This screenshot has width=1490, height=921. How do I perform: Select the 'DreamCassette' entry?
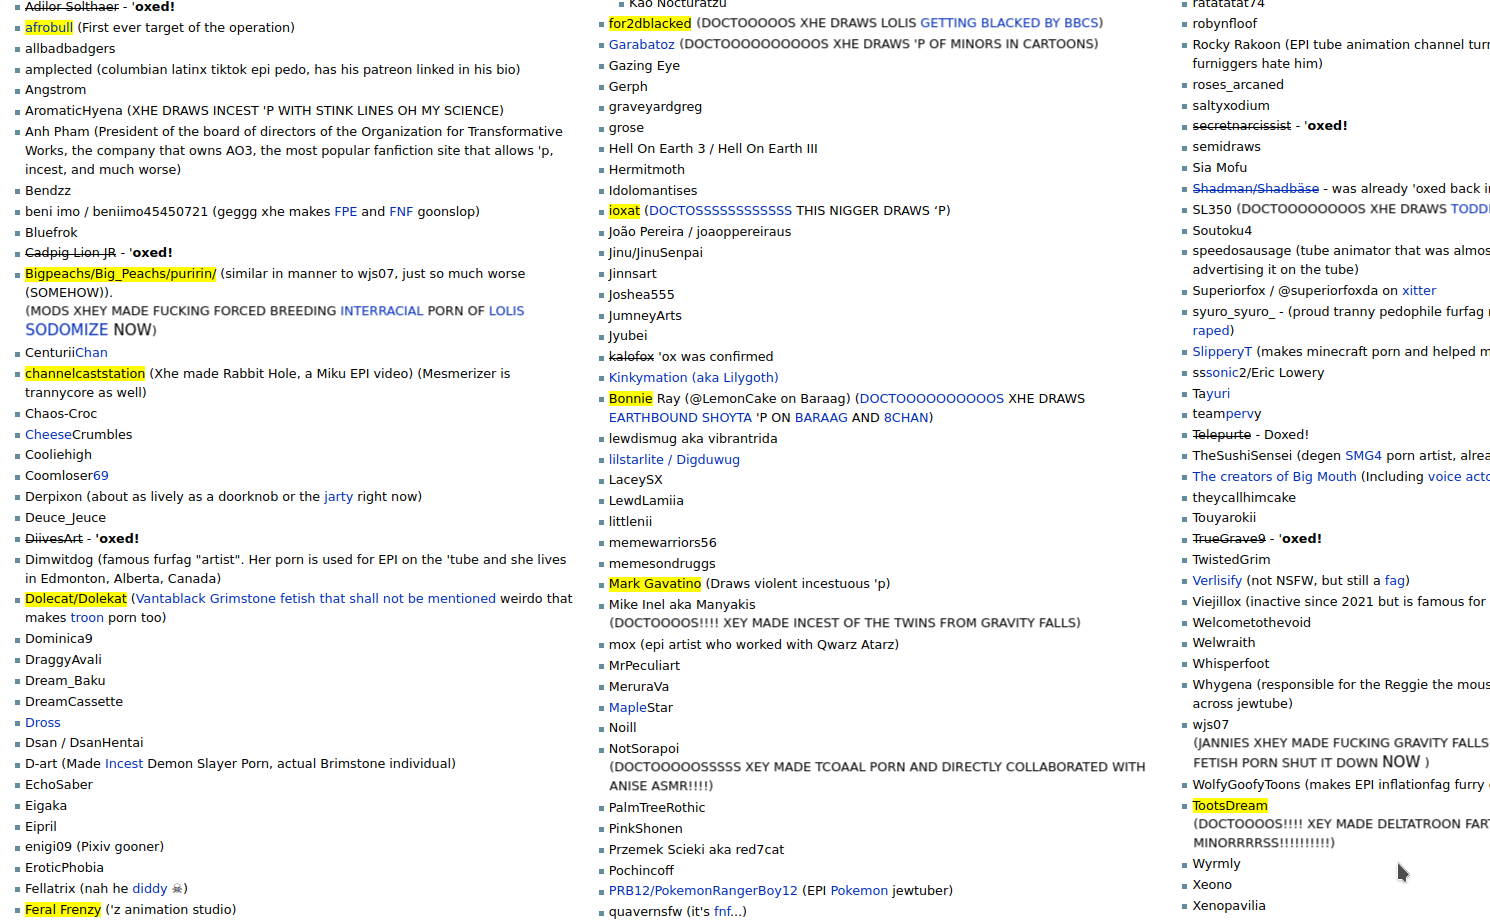tap(74, 701)
